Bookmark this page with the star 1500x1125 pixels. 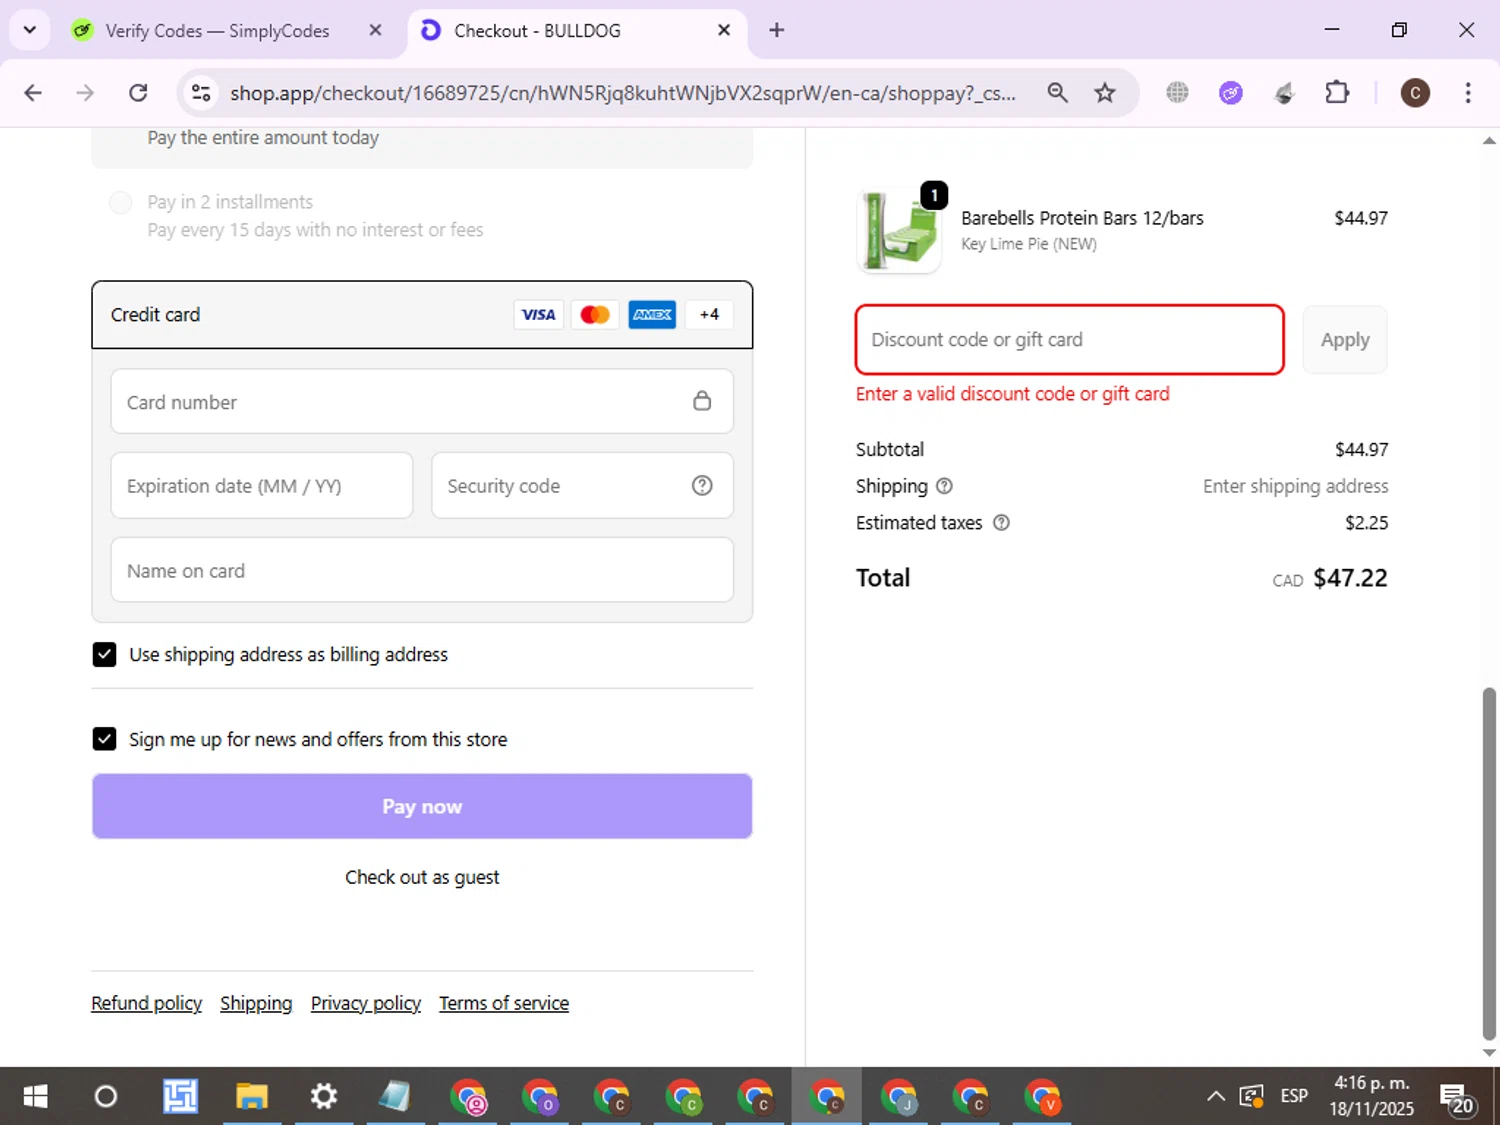[x=1105, y=93]
